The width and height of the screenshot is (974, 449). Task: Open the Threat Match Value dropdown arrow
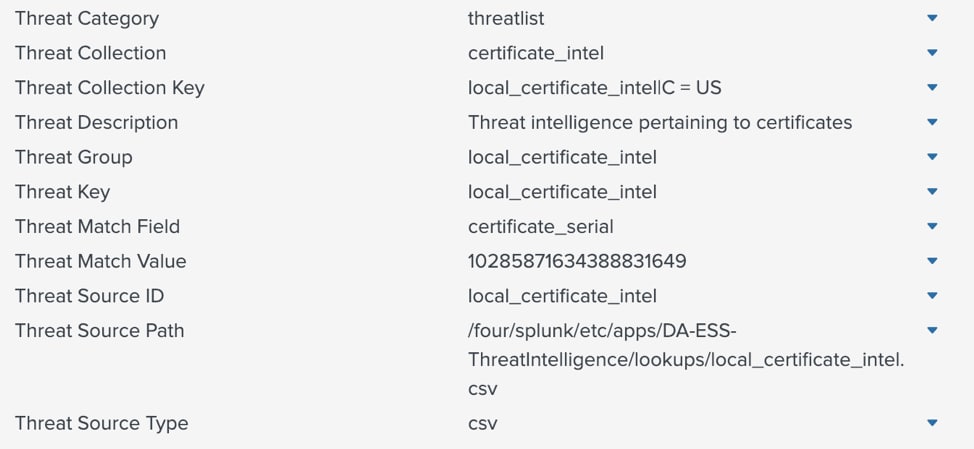932,261
